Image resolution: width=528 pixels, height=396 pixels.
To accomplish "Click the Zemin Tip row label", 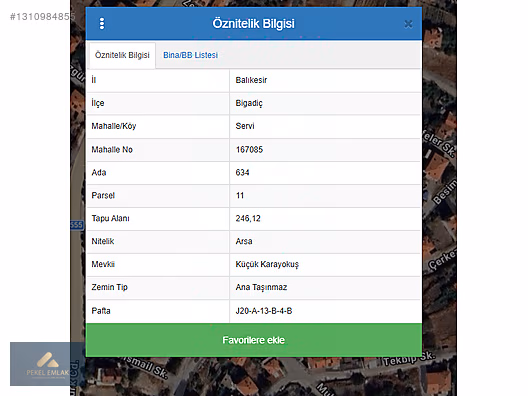I will click(109, 287).
